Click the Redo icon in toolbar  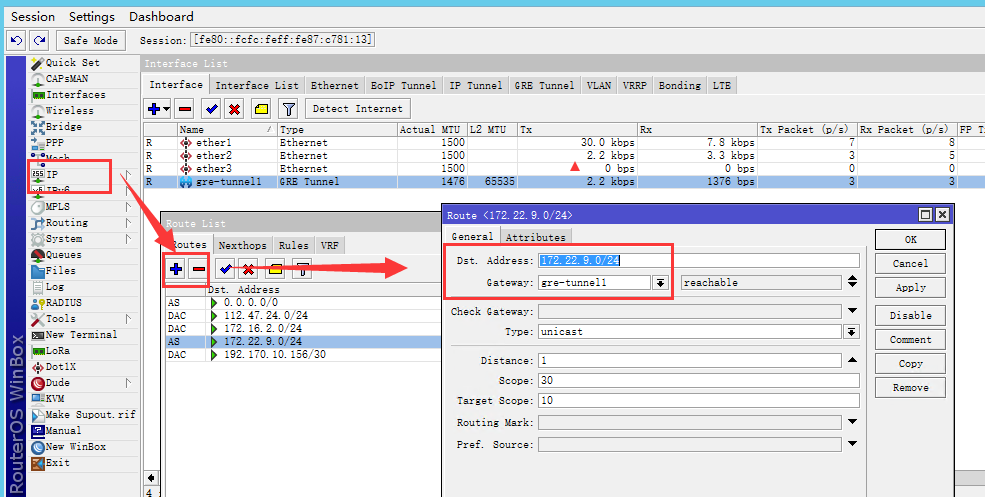[40, 40]
